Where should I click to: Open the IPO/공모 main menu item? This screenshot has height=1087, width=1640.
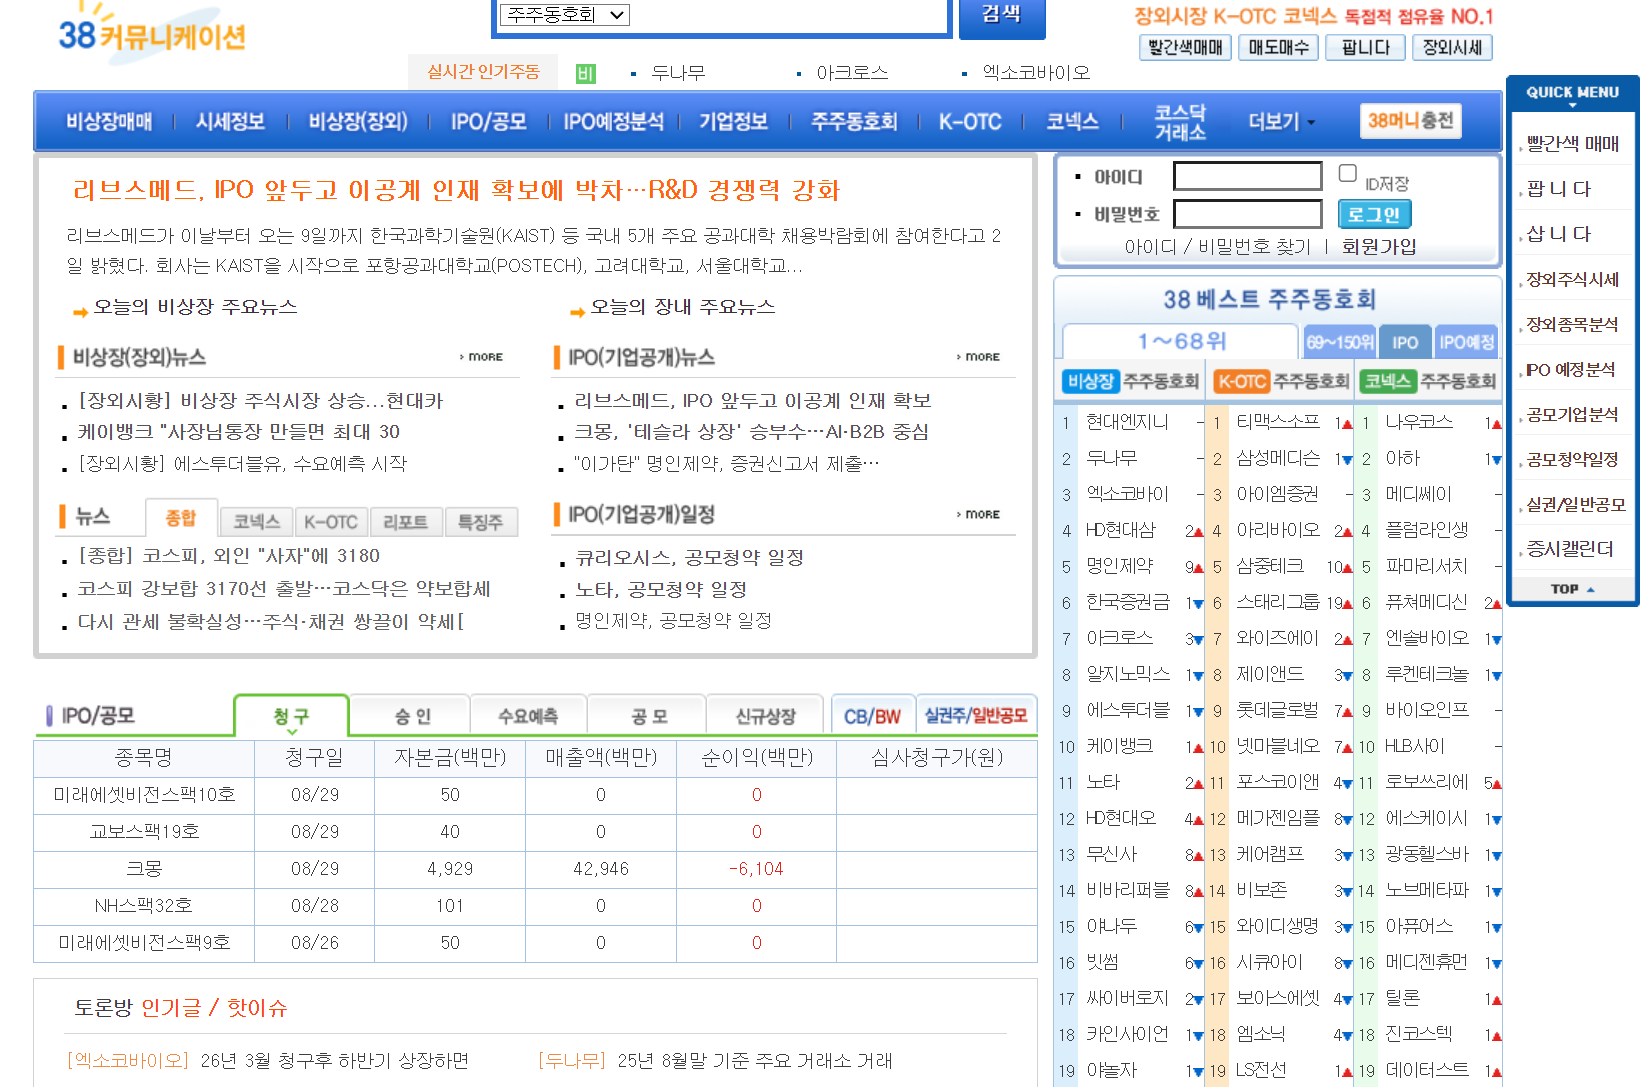tap(488, 122)
